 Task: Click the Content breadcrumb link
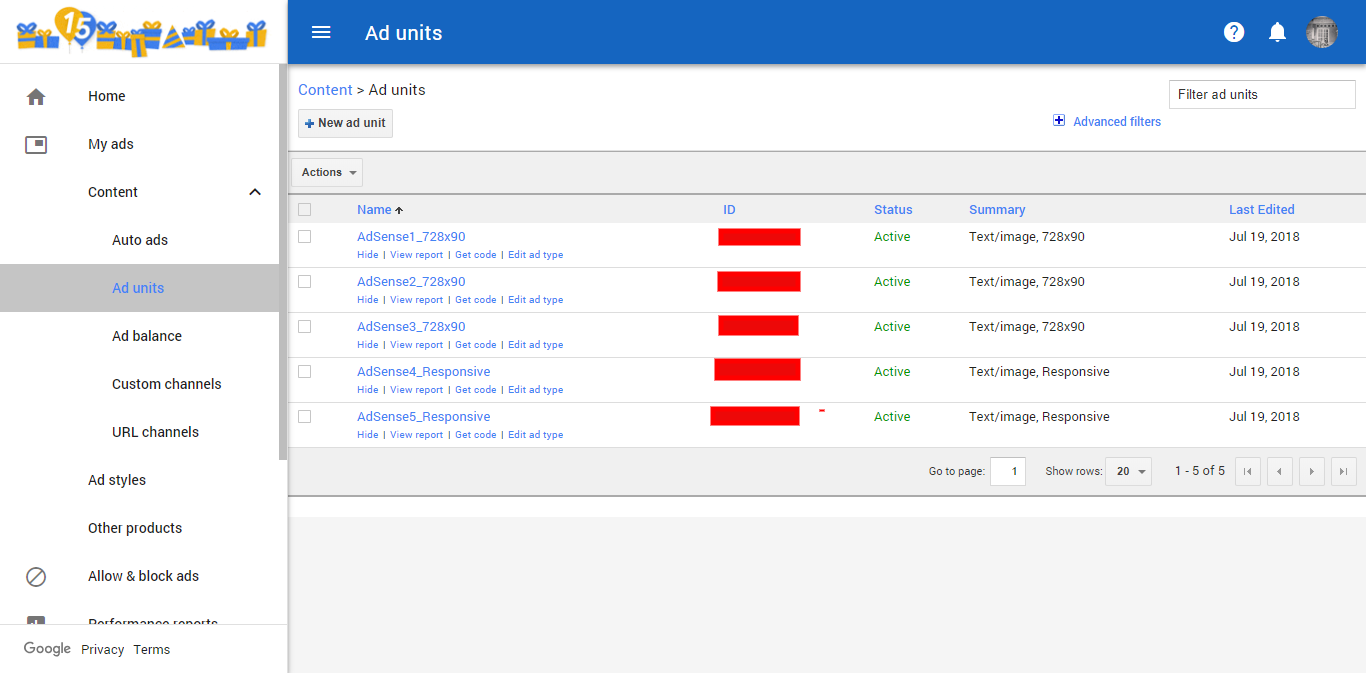(325, 90)
